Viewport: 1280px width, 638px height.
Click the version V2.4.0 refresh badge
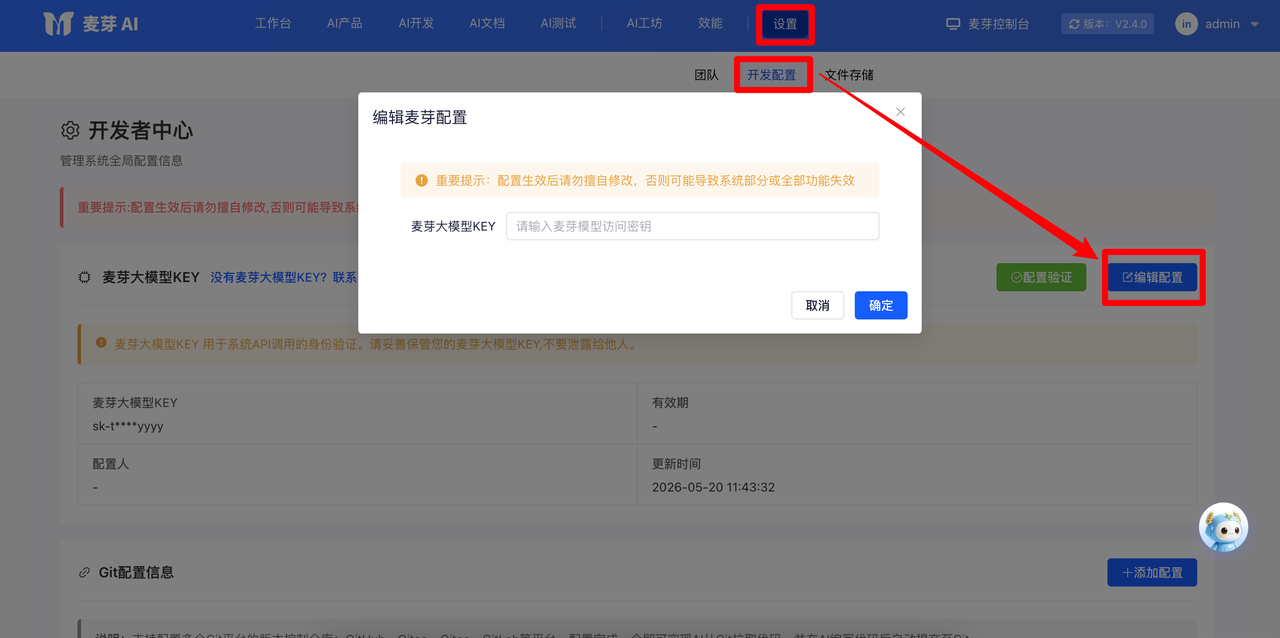(1107, 24)
